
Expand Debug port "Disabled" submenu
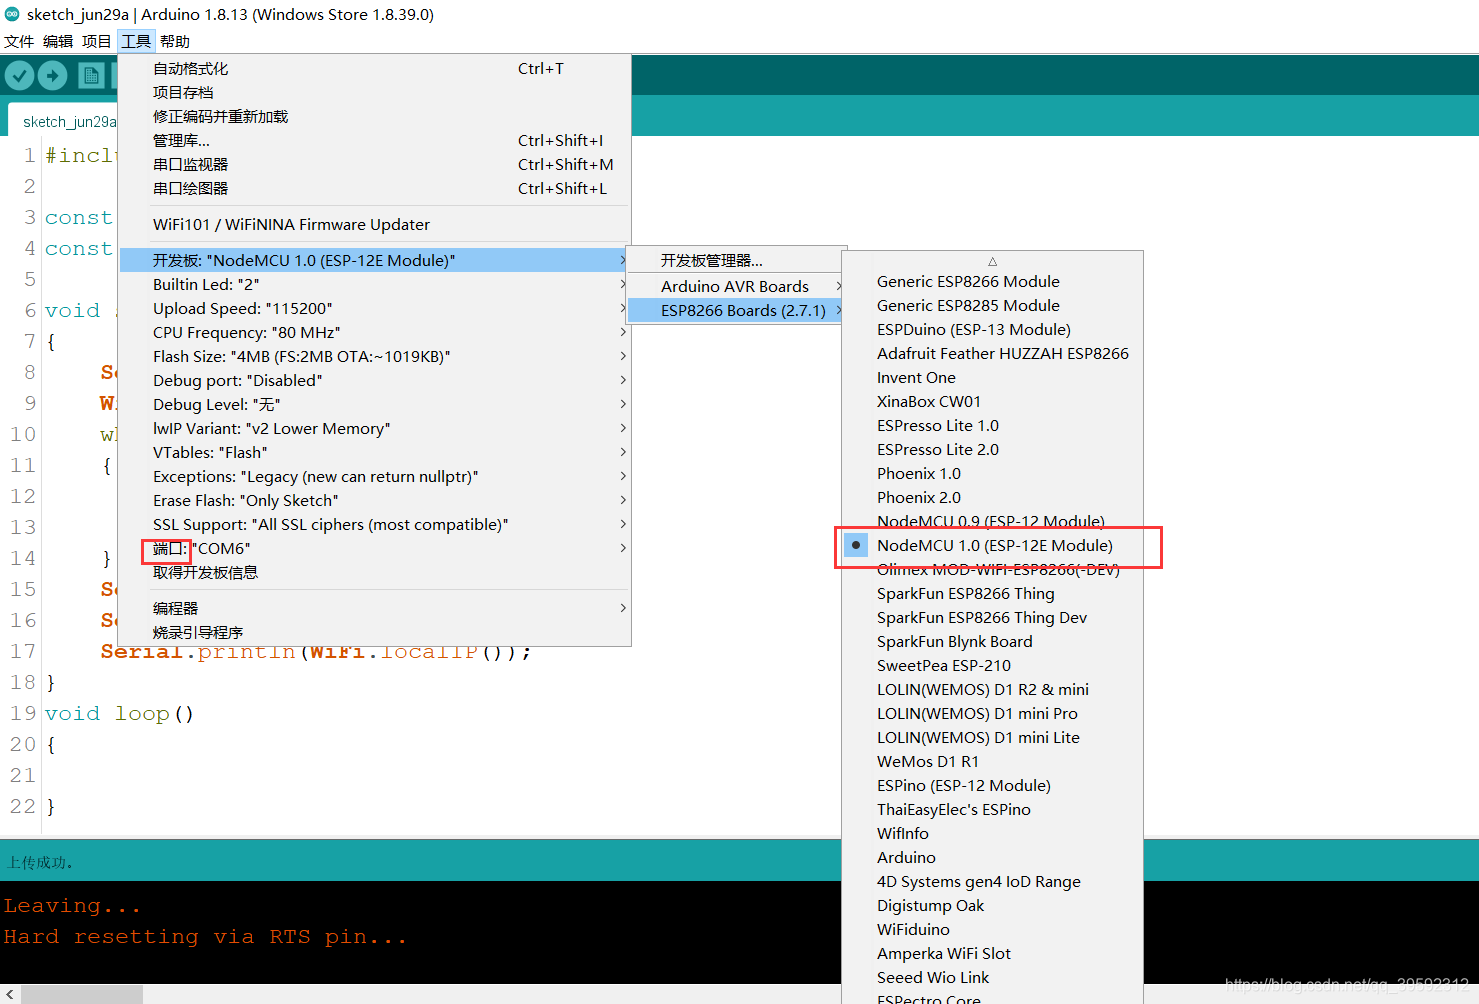(x=374, y=380)
